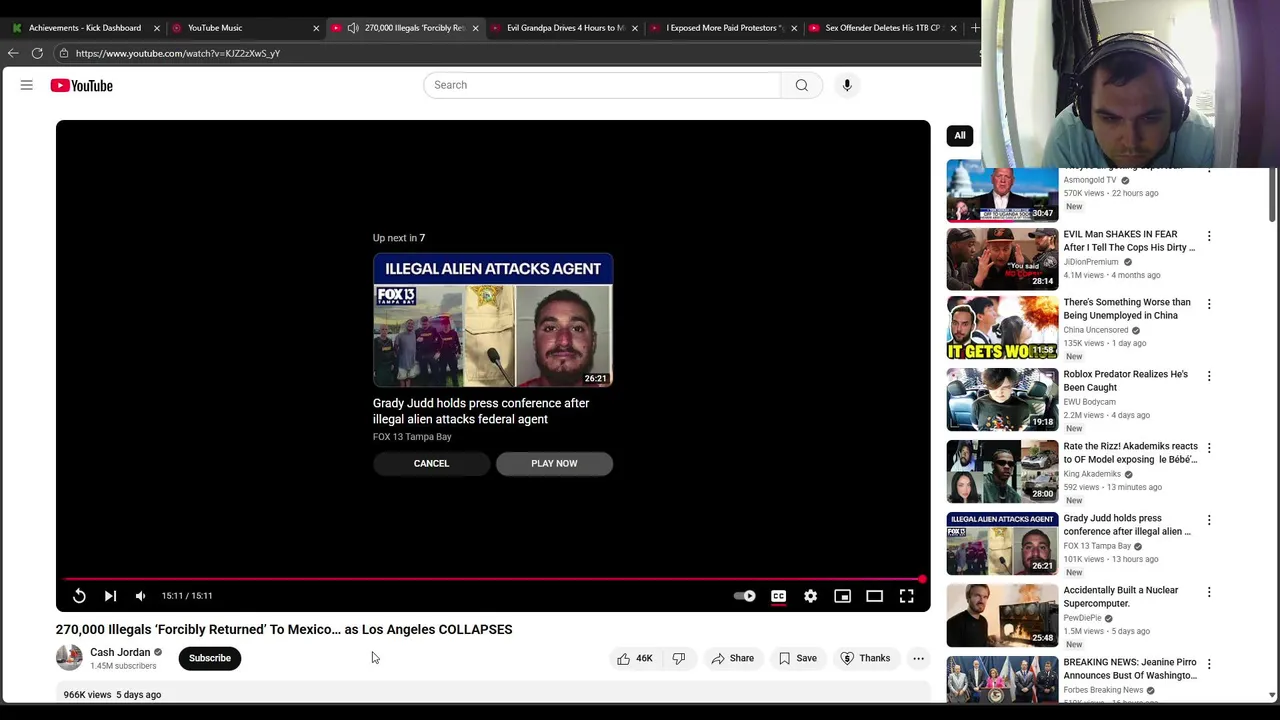Viewport: 1280px width, 720px height.
Task: Switch to I Exposed More Paid Protestors tab
Action: (723, 28)
